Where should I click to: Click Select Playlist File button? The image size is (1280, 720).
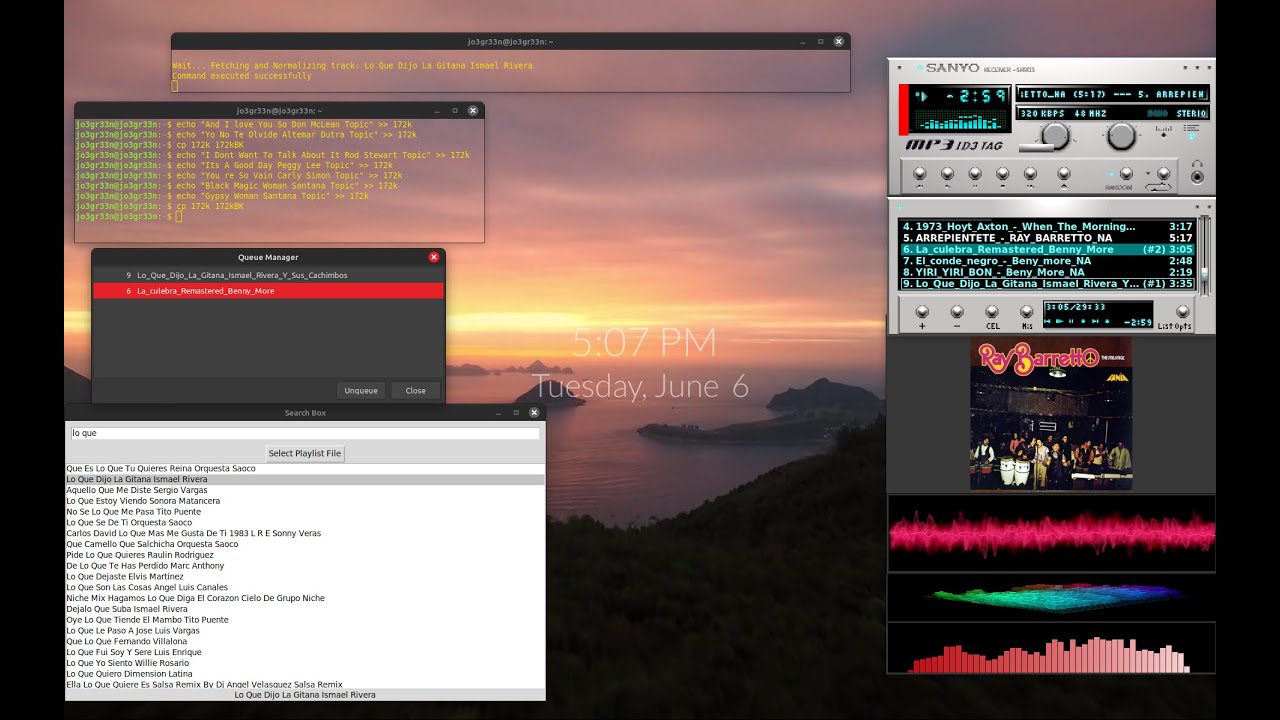pos(305,453)
